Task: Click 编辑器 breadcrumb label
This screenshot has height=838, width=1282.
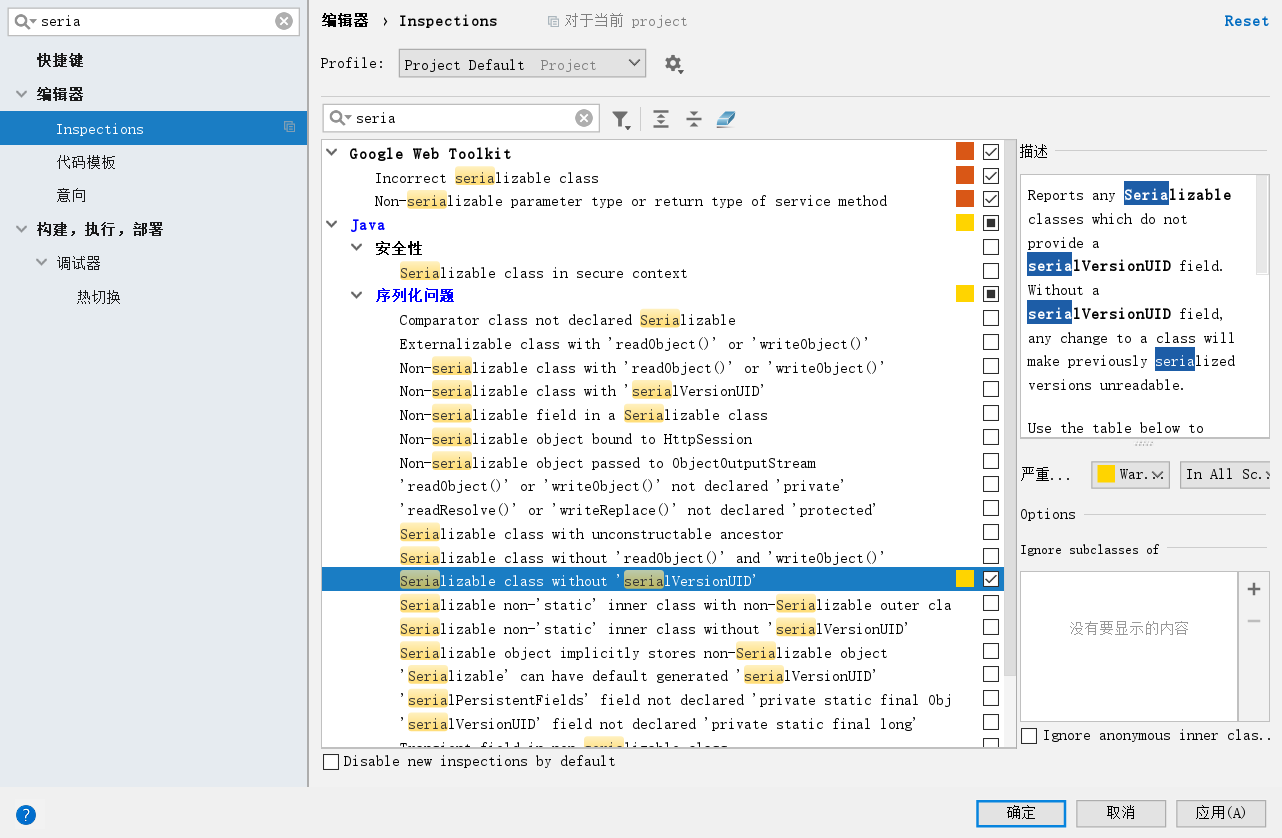Action: [345, 20]
